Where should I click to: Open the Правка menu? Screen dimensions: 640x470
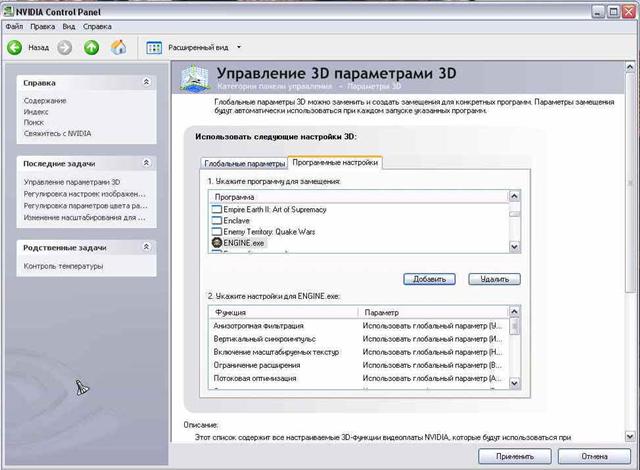coord(42,27)
